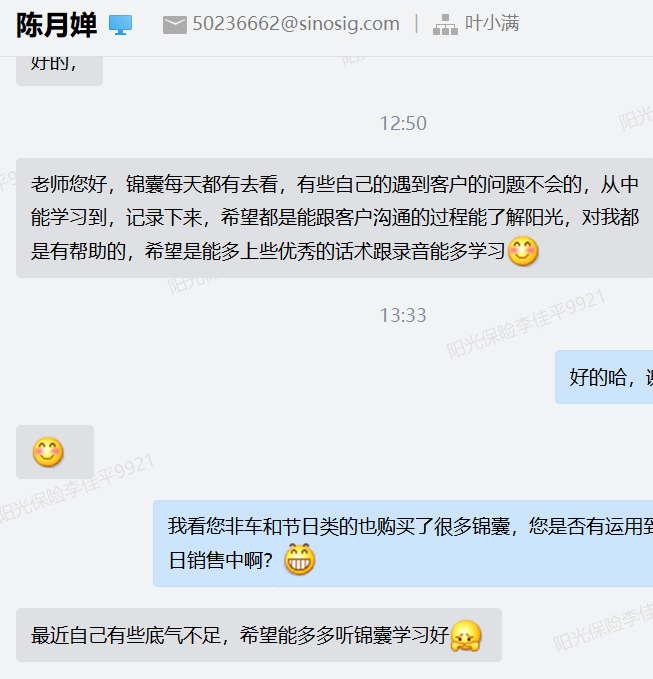Open the organization hierarchy icon
The image size is (653, 679).
click(445, 25)
